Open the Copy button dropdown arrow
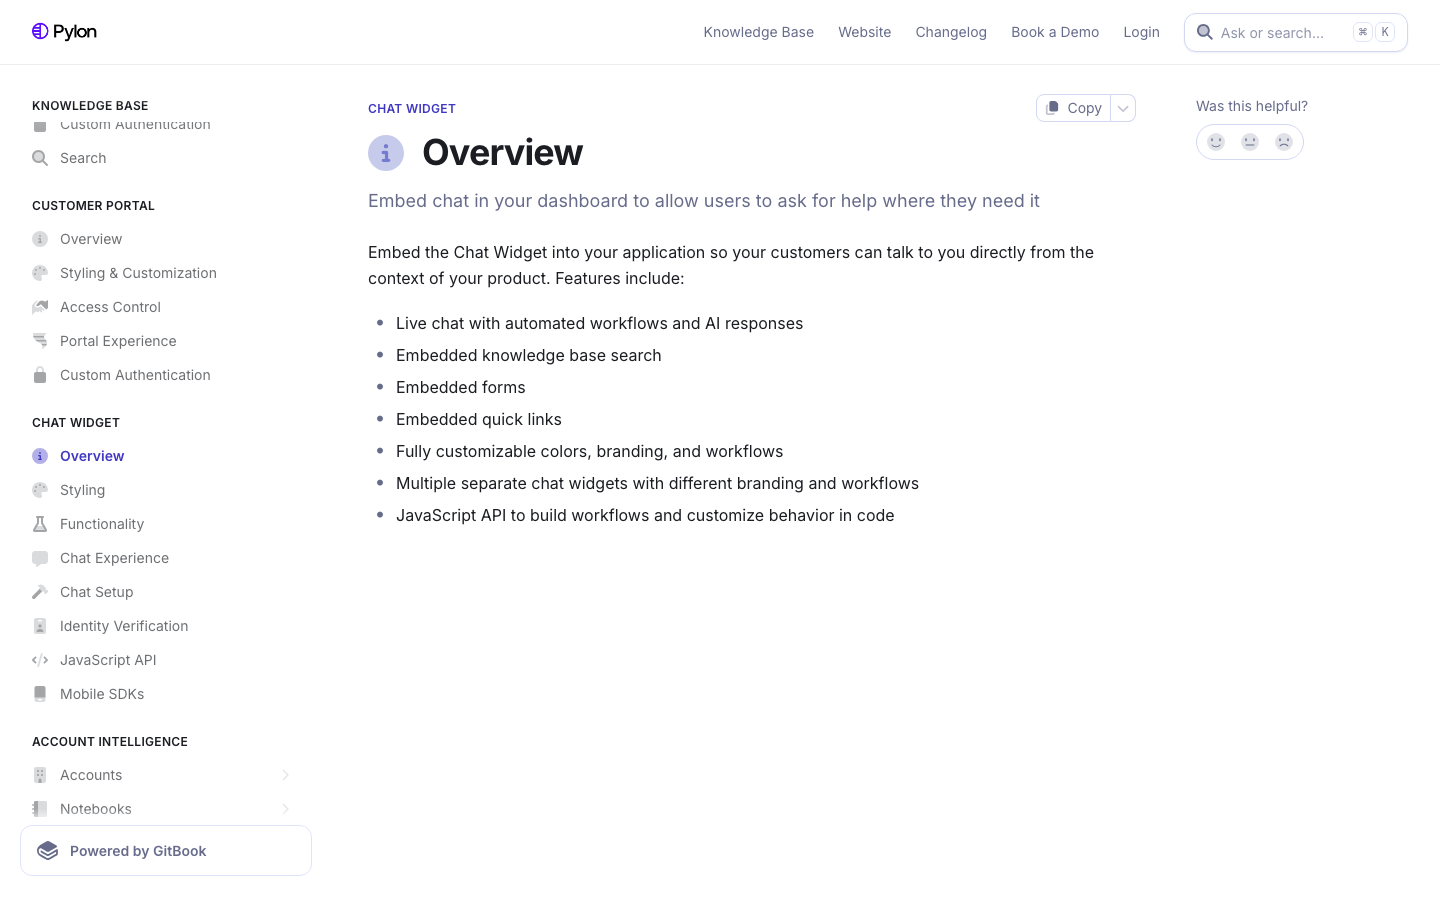Image resolution: width=1440 pixels, height=900 pixels. (1123, 108)
